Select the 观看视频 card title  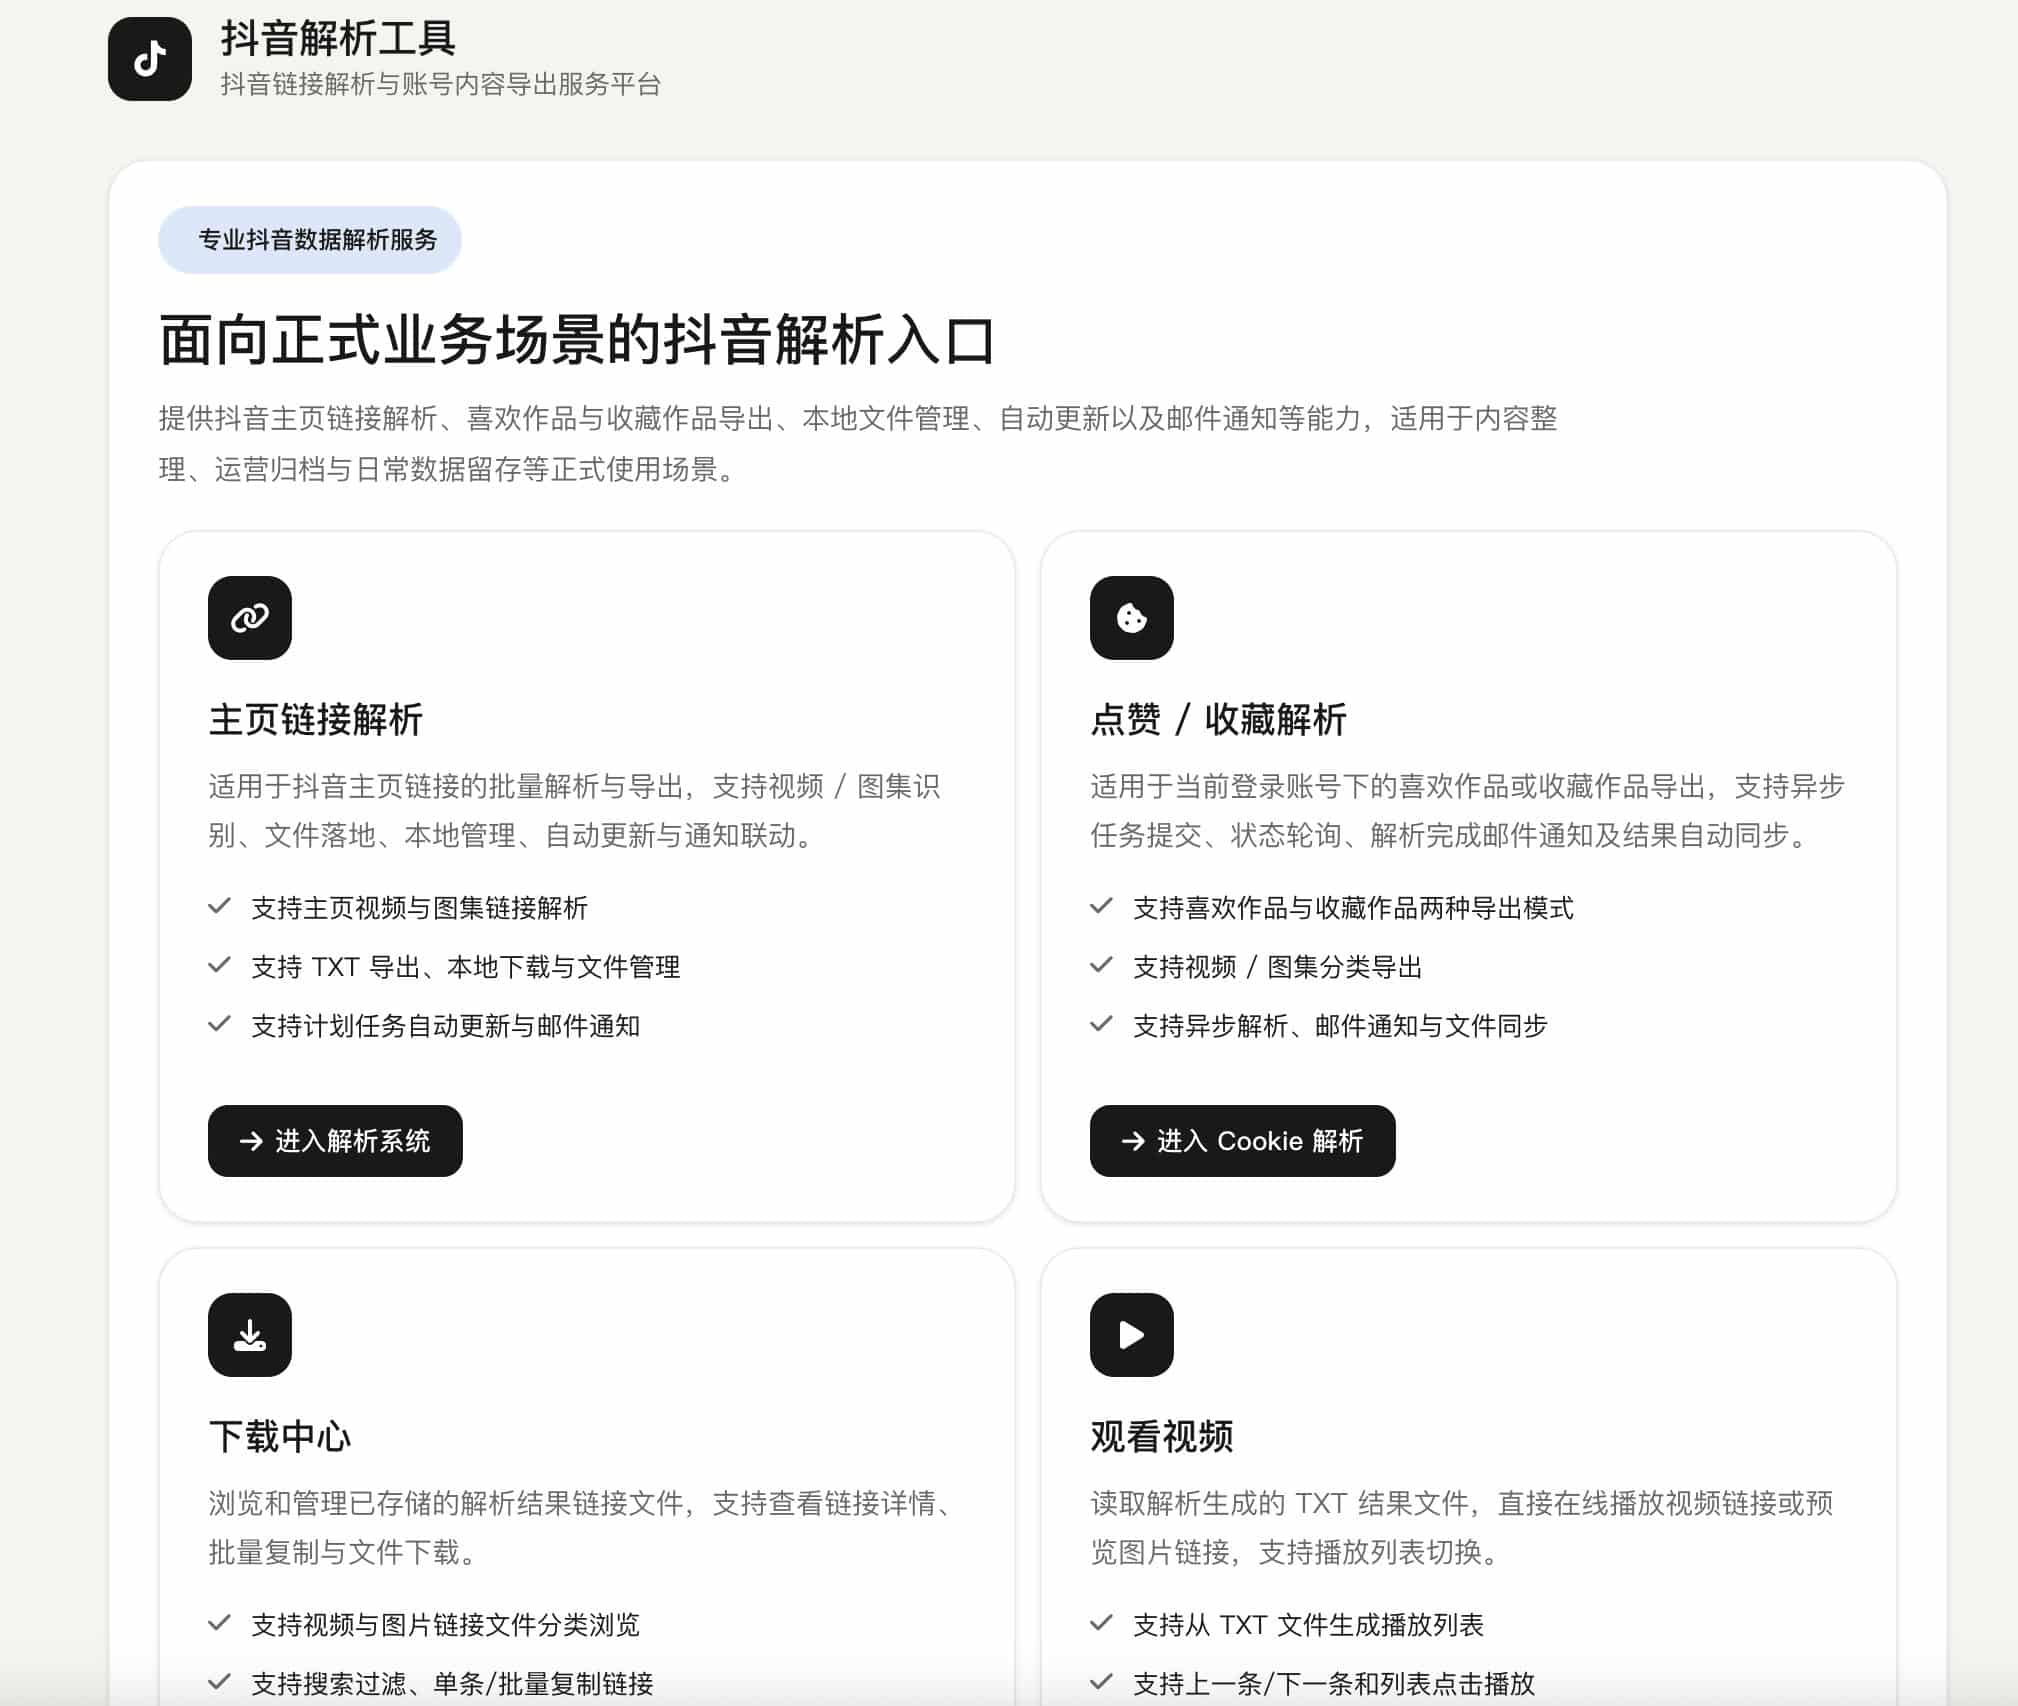[x=1162, y=1437]
